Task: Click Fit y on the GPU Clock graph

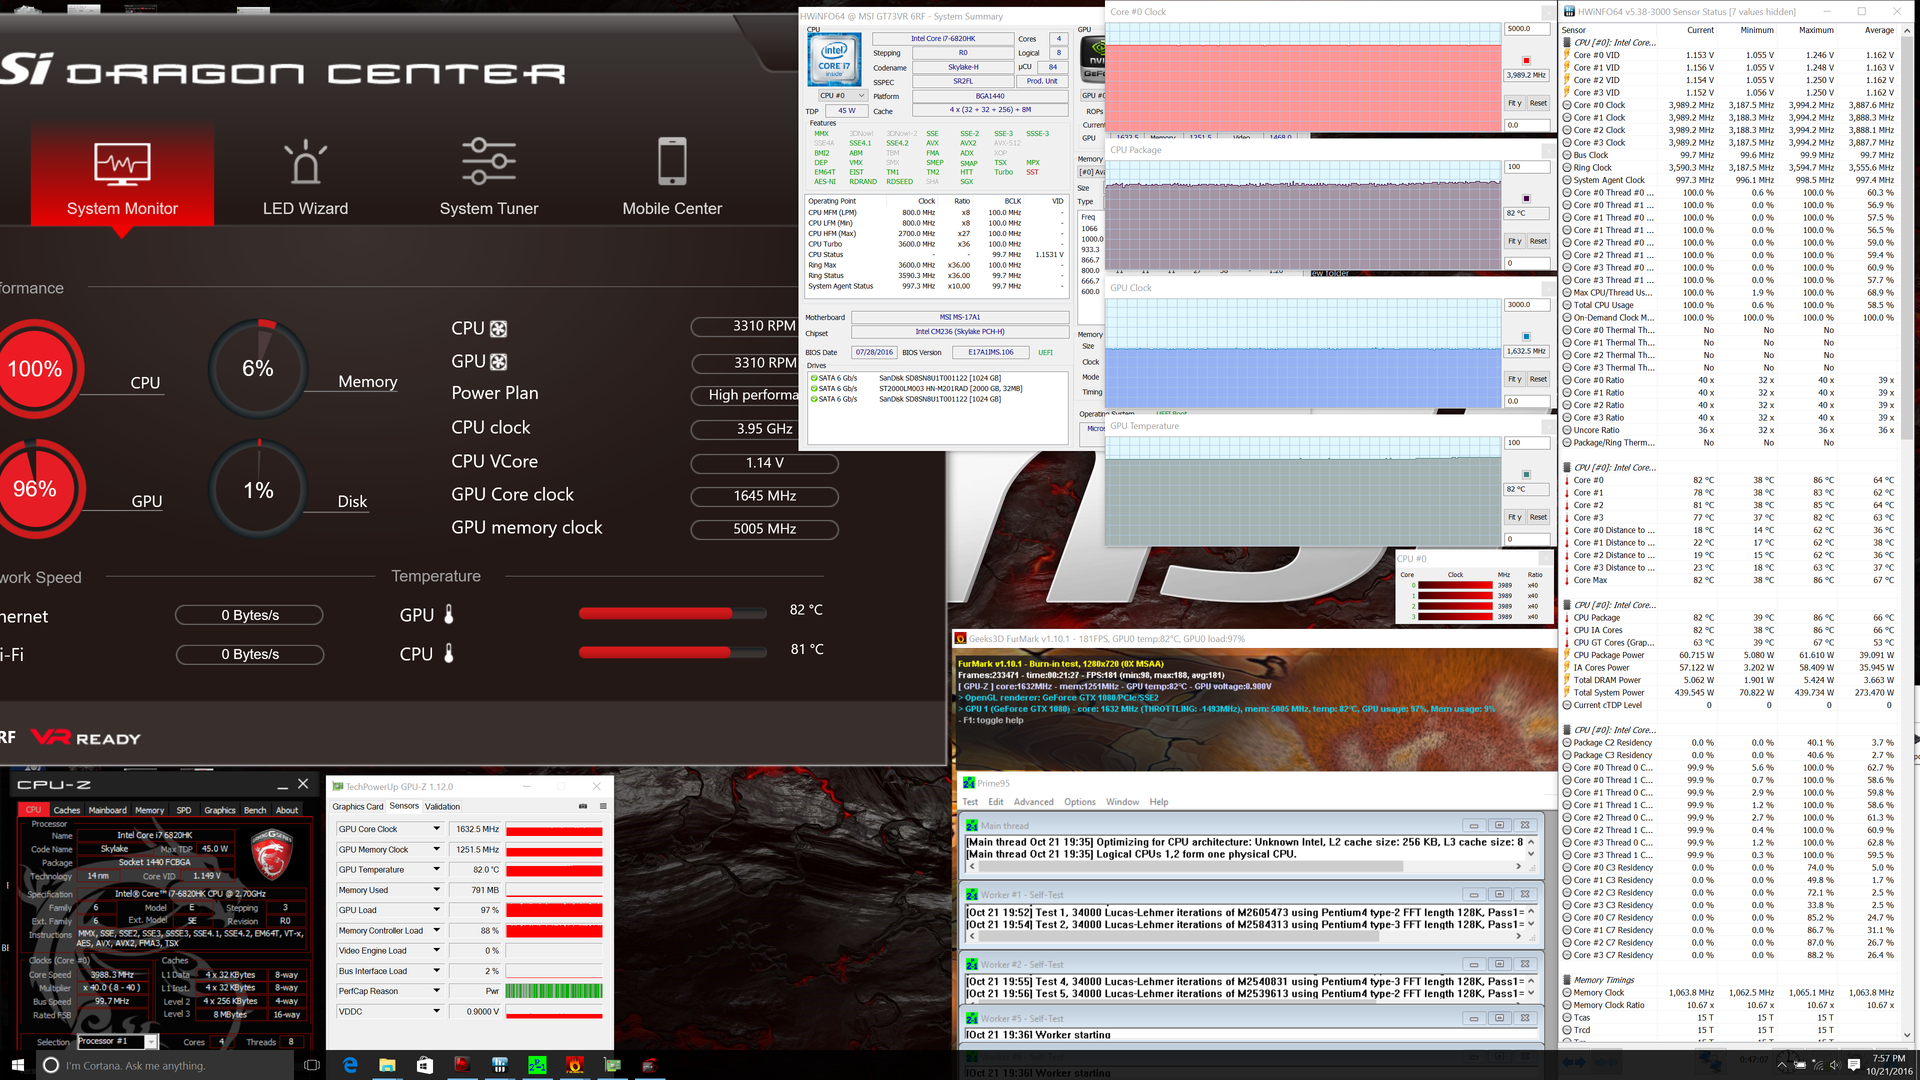Action: 1514,379
